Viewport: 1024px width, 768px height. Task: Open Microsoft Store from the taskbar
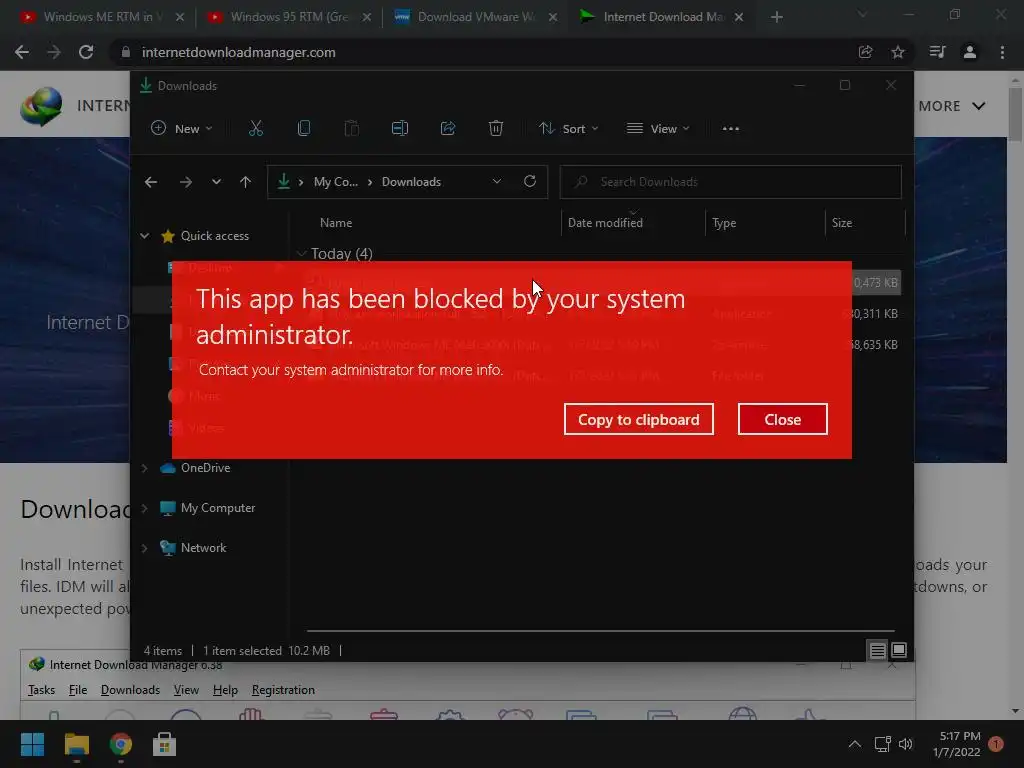[165, 744]
